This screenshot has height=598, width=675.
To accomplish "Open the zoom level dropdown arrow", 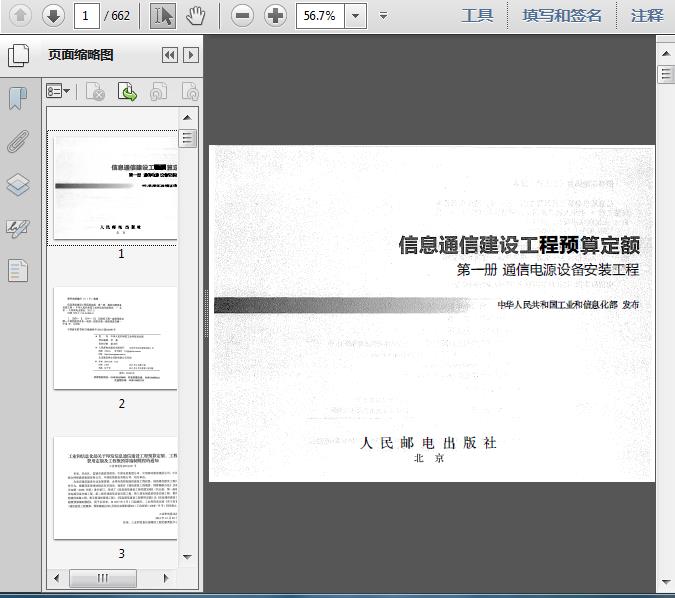I will tap(356, 16).
